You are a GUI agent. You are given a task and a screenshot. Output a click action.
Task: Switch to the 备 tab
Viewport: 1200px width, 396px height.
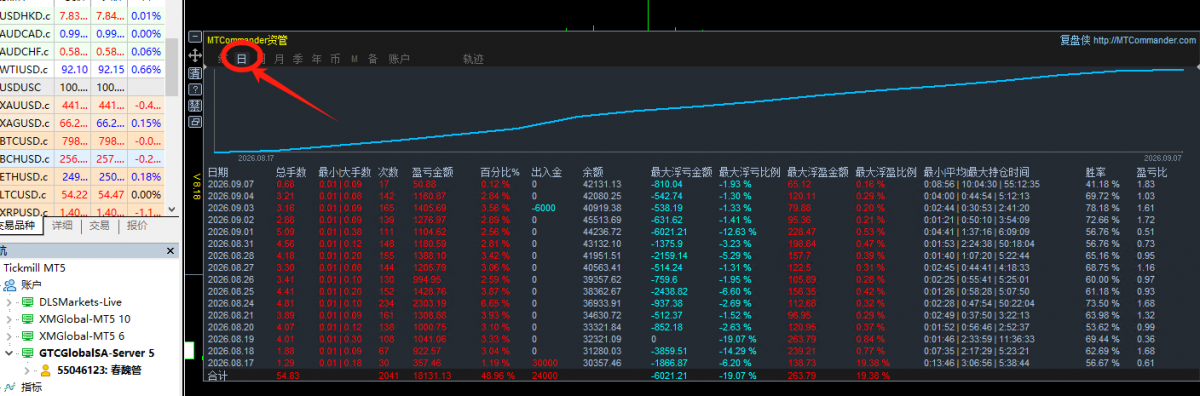[x=372, y=59]
